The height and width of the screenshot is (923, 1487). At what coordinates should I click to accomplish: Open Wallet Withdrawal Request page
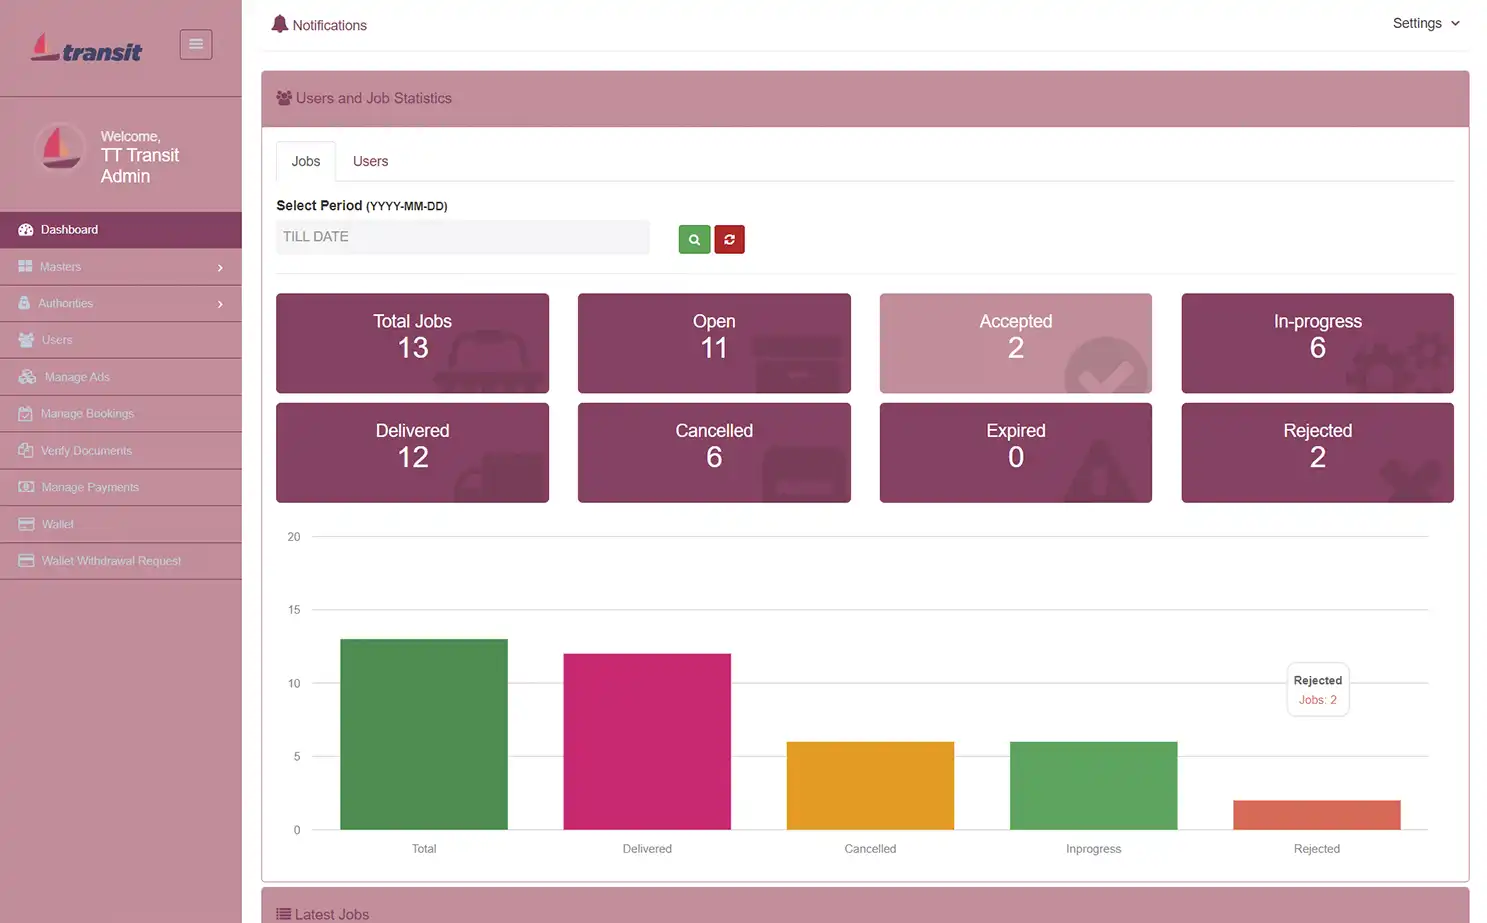(x=111, y=560)
